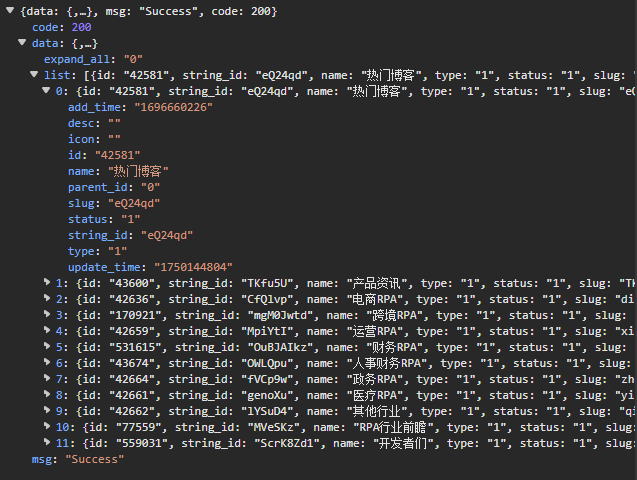
Task: Expand list item 2 电商RPA
Action: tap(47, 298)
